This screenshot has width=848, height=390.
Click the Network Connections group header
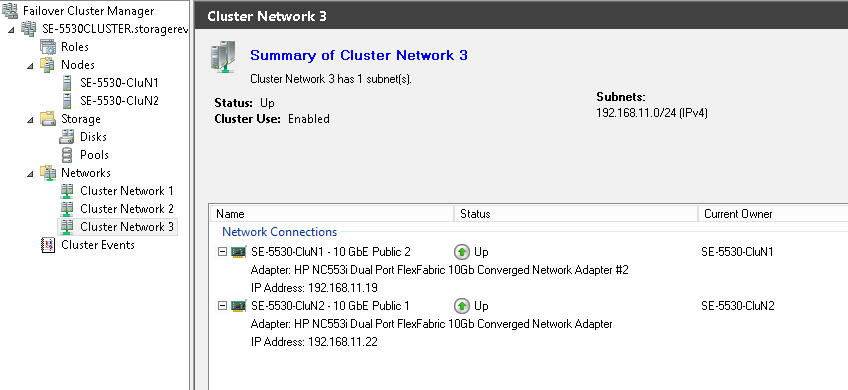pos(280,232)
